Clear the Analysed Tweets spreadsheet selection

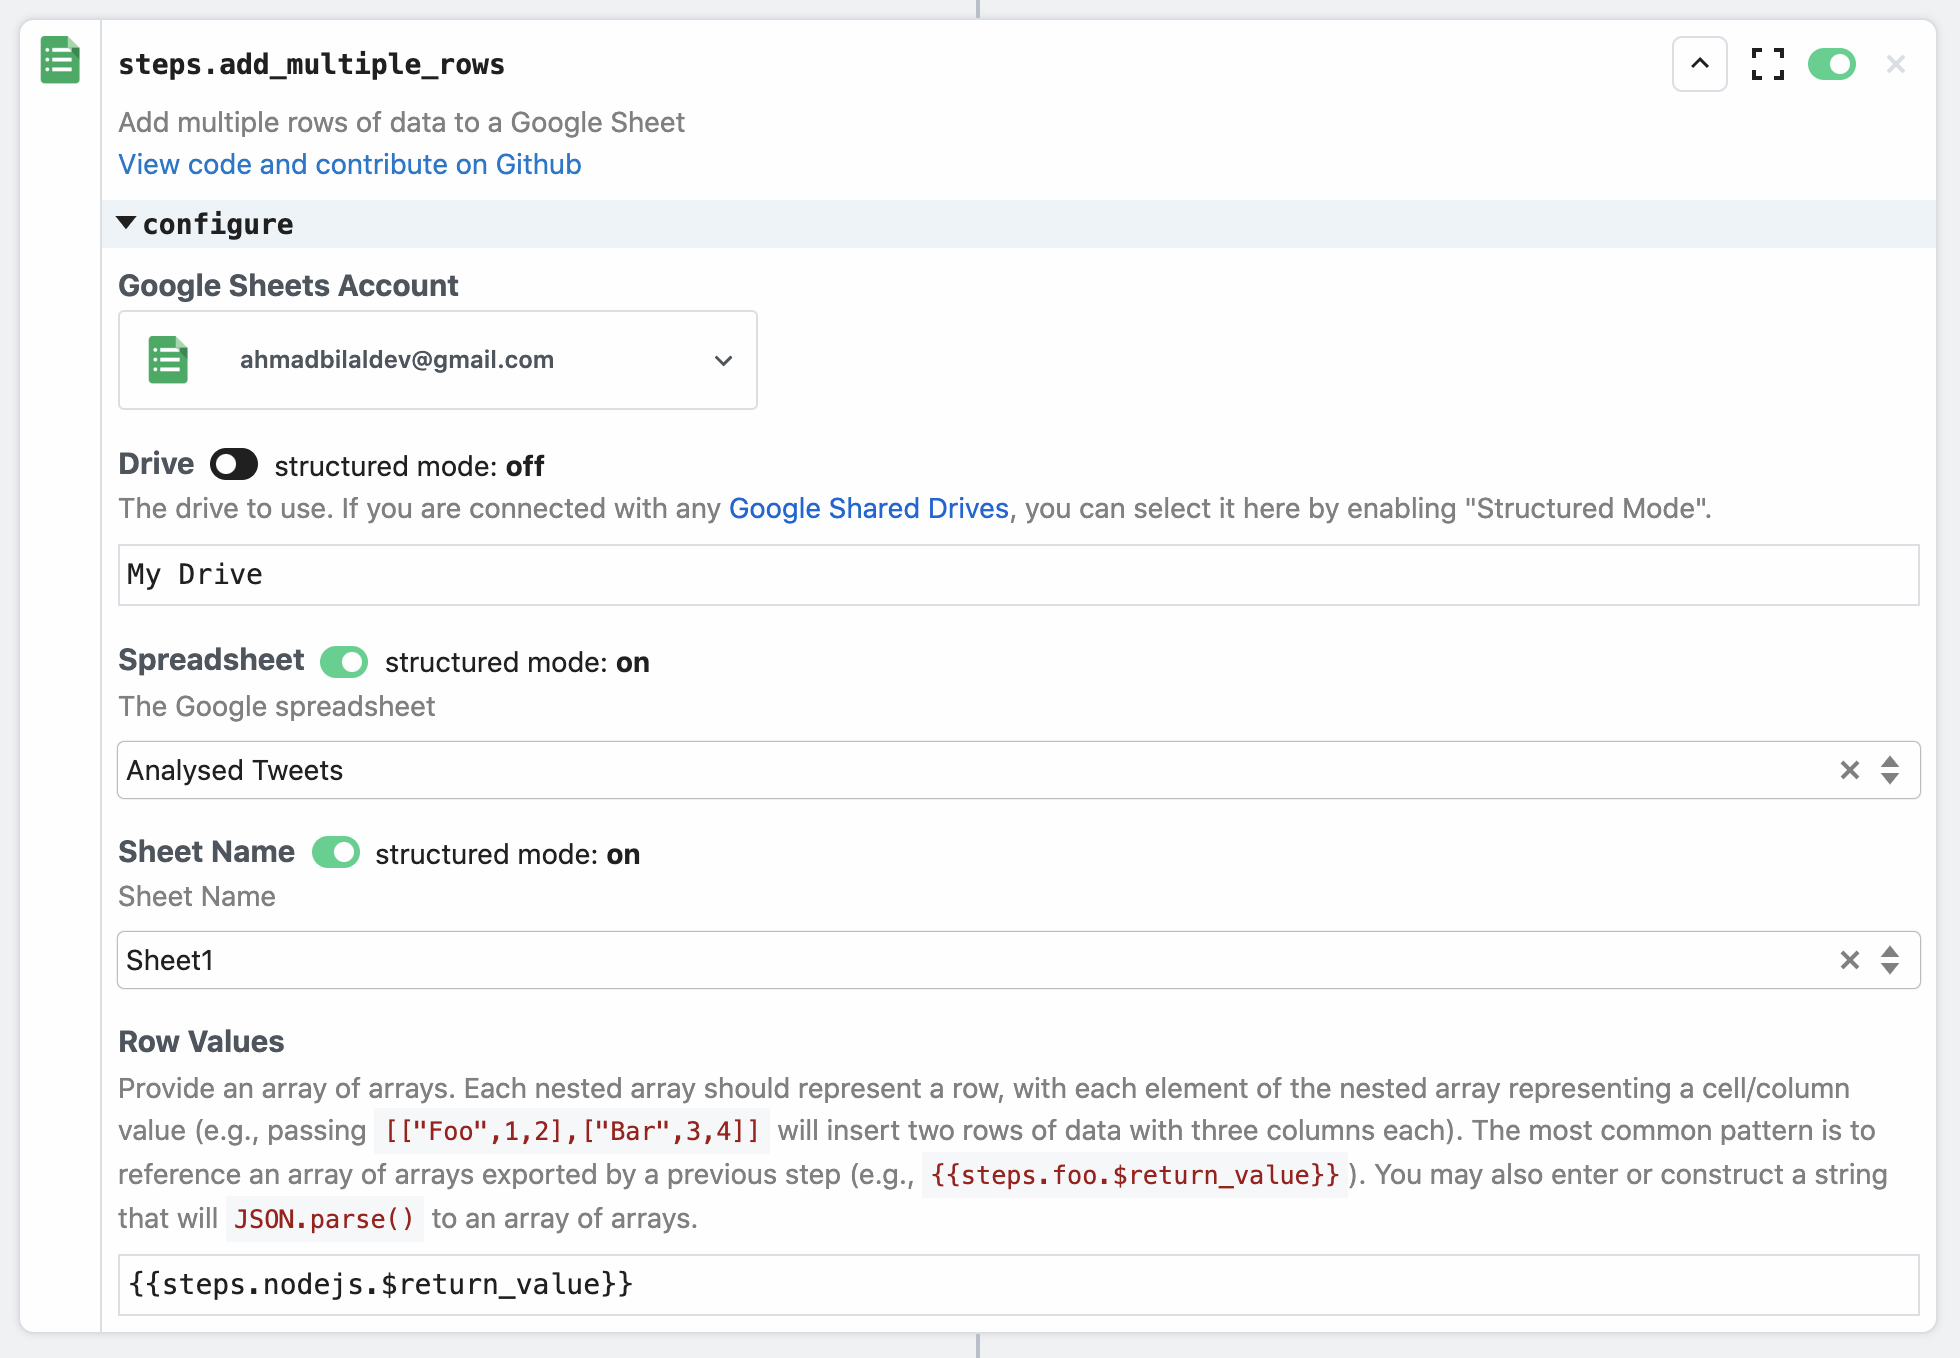pyautogui.click(x=1849, y=770)
